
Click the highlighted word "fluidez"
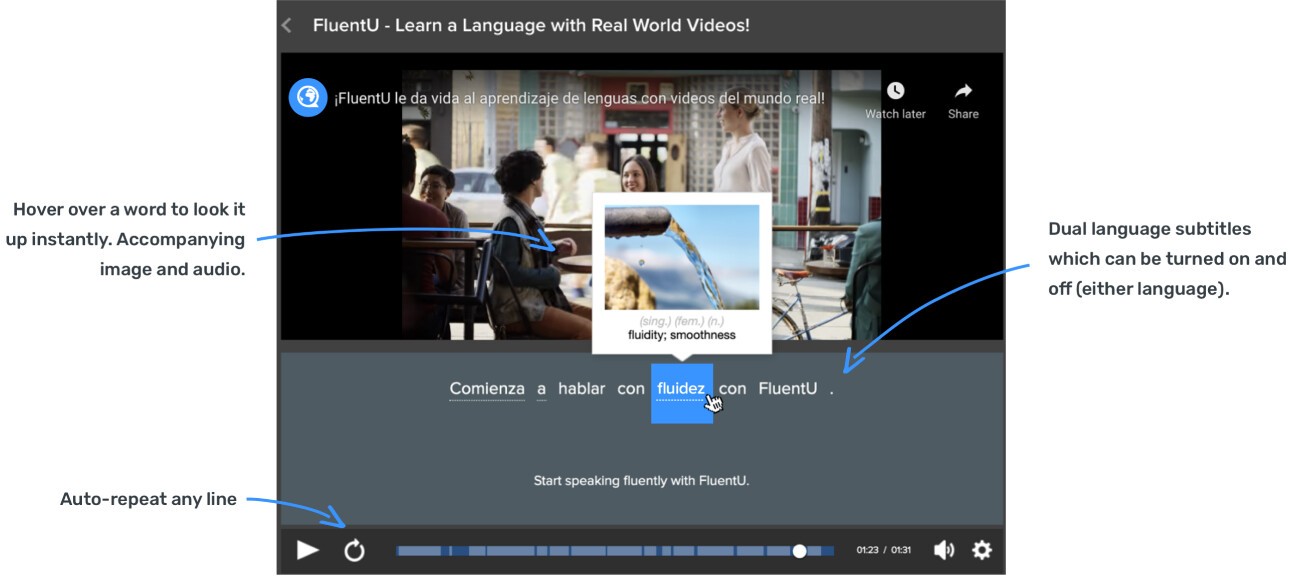[x=681, y=389]
